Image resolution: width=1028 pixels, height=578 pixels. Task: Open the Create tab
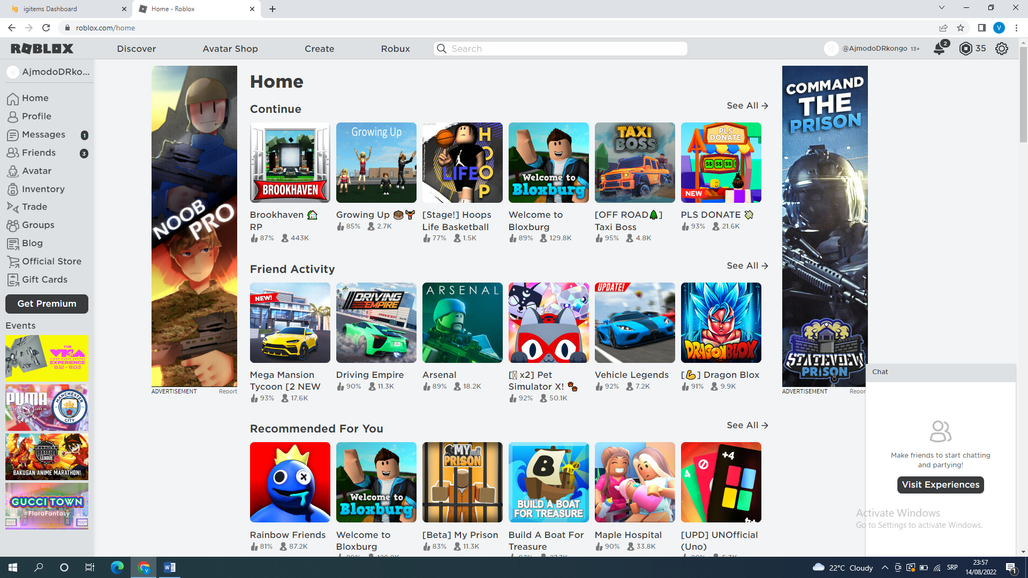pos(319,48)
